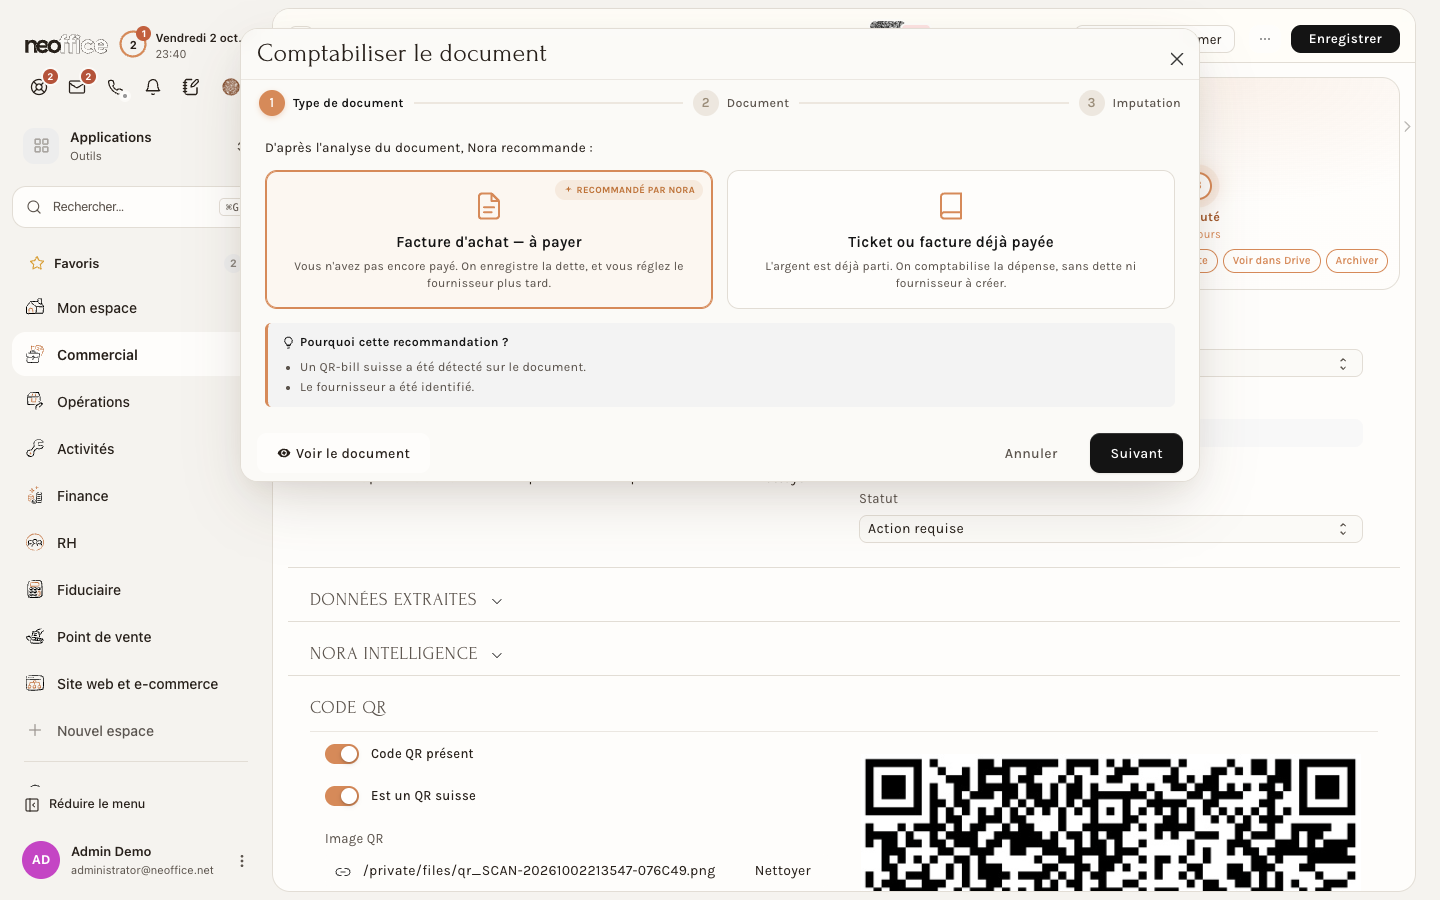Go to step 3 Imputation
Image resolution: width=1440 pixels, height=900 pixels.
click(1130, 103)
